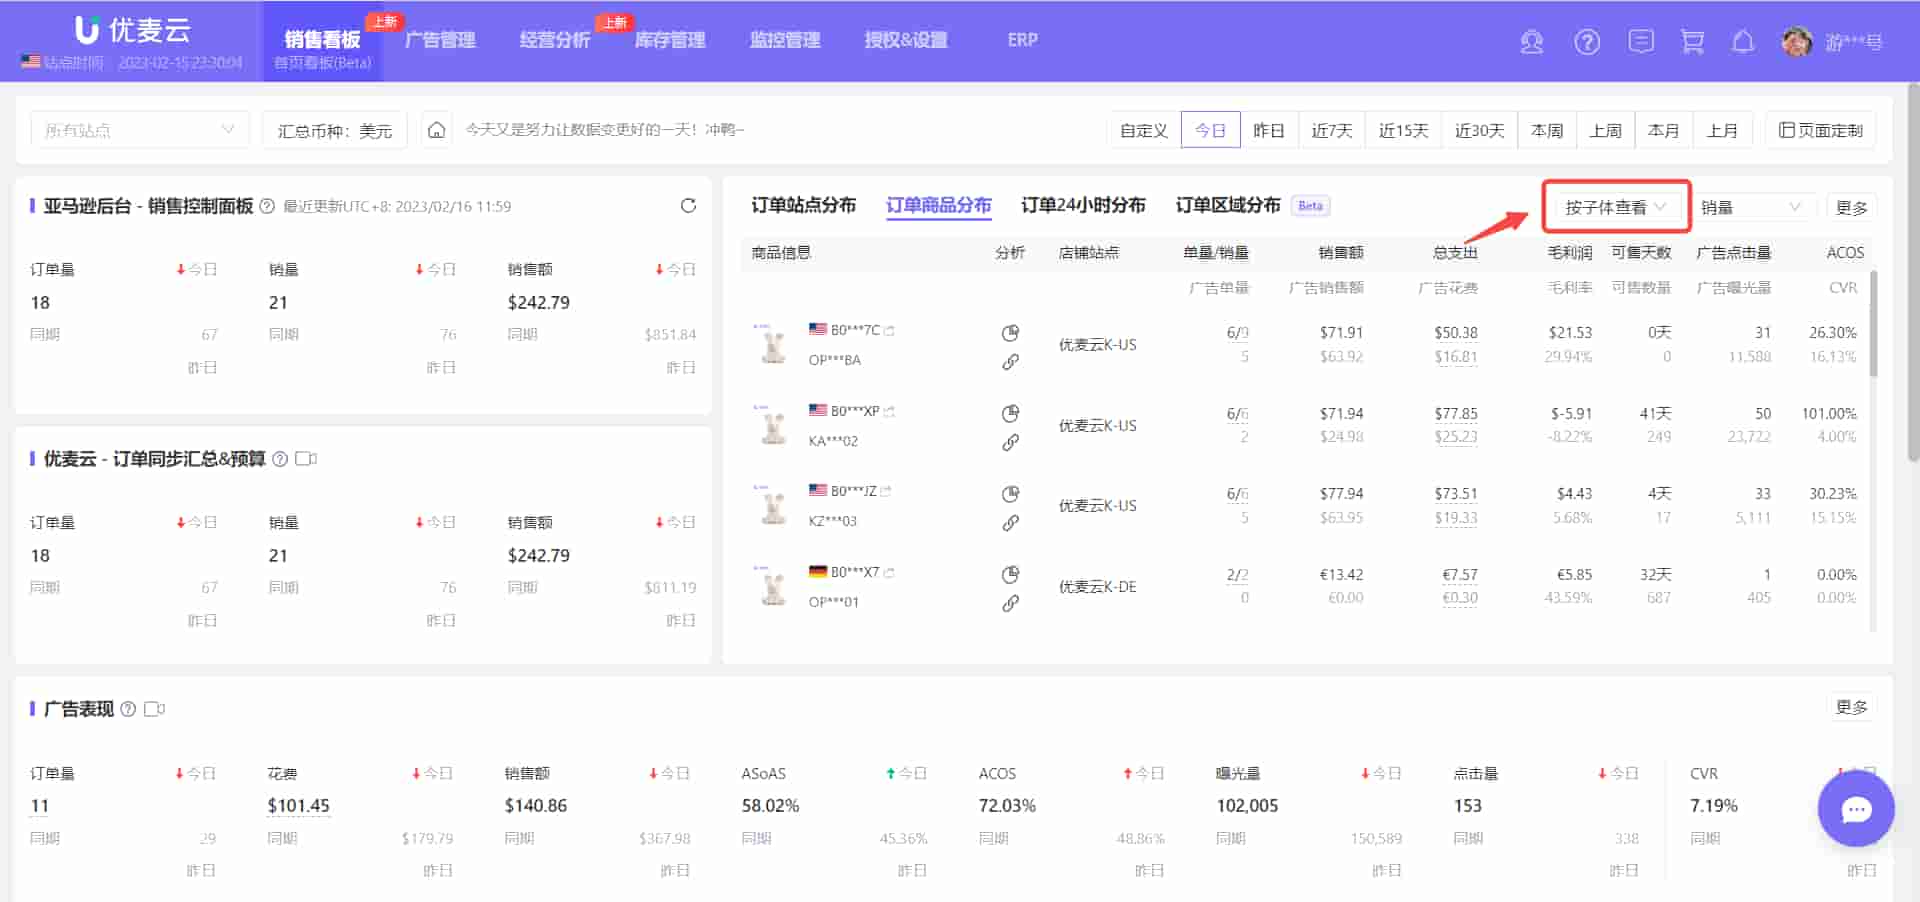Click B0***X7 product thumbnail
This screenshot has width=1920, height=902.
(x=772, y=587)
